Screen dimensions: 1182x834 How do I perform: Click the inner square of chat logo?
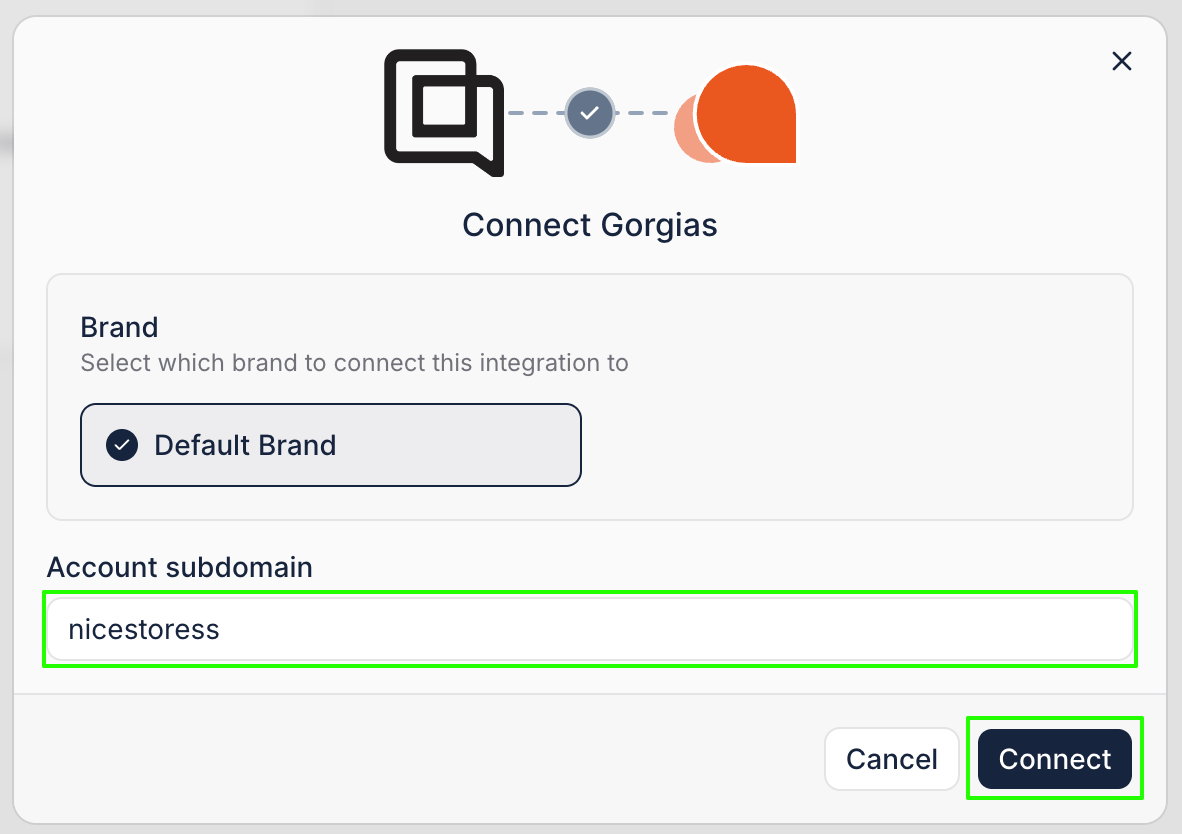coord(446,103)
